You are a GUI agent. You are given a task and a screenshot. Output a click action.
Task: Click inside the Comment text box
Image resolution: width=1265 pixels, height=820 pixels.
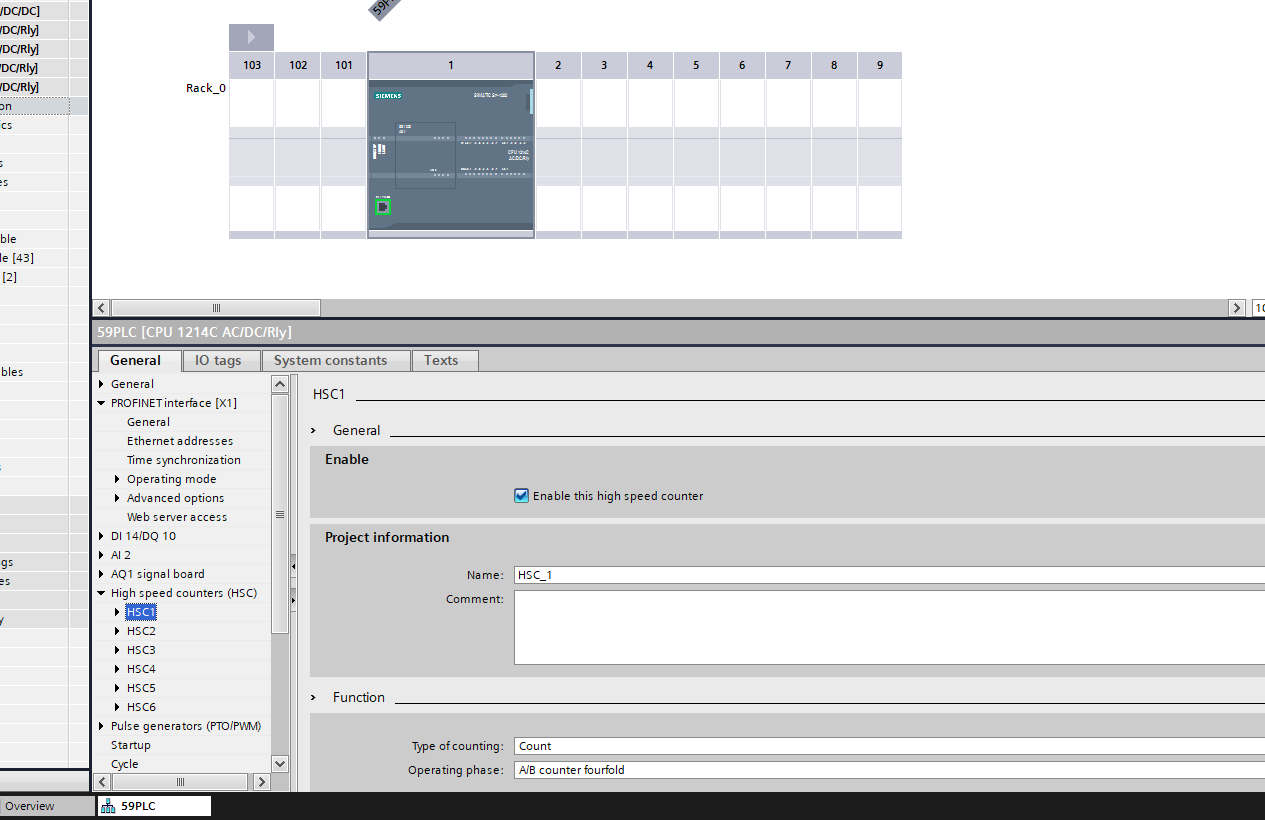coord(889,627)
